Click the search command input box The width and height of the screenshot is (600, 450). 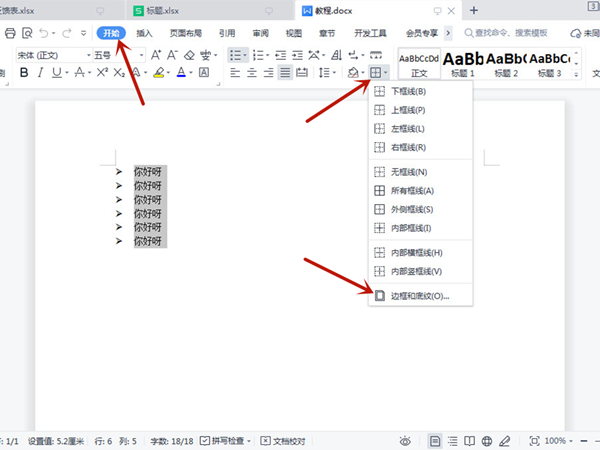[x=510, y=33]
